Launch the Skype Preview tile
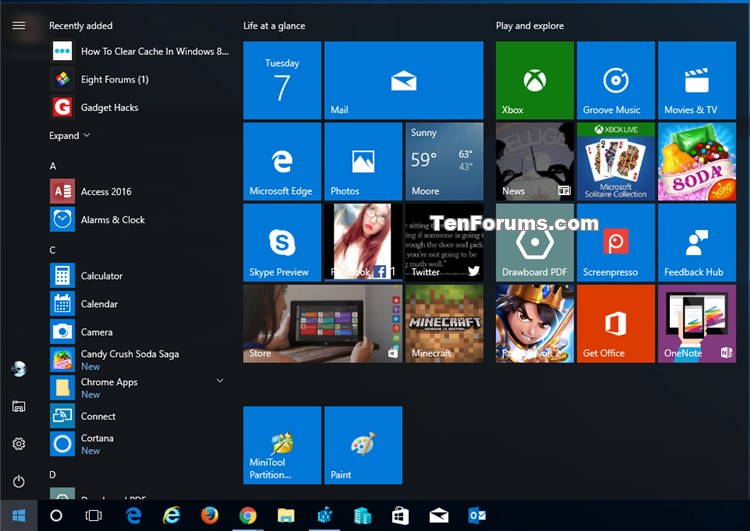Screen dimensions: 750x531 [x=282, y=243]
